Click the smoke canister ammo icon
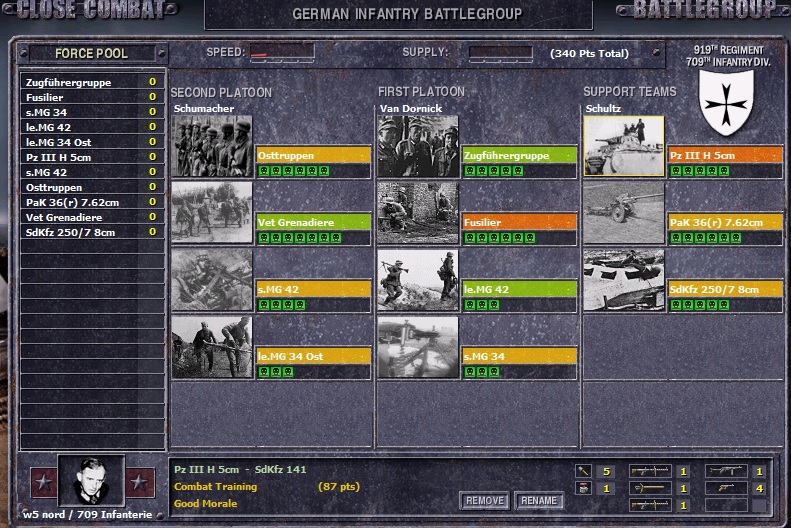This screenshot has width=791, height=528. [x=583, y=488]
